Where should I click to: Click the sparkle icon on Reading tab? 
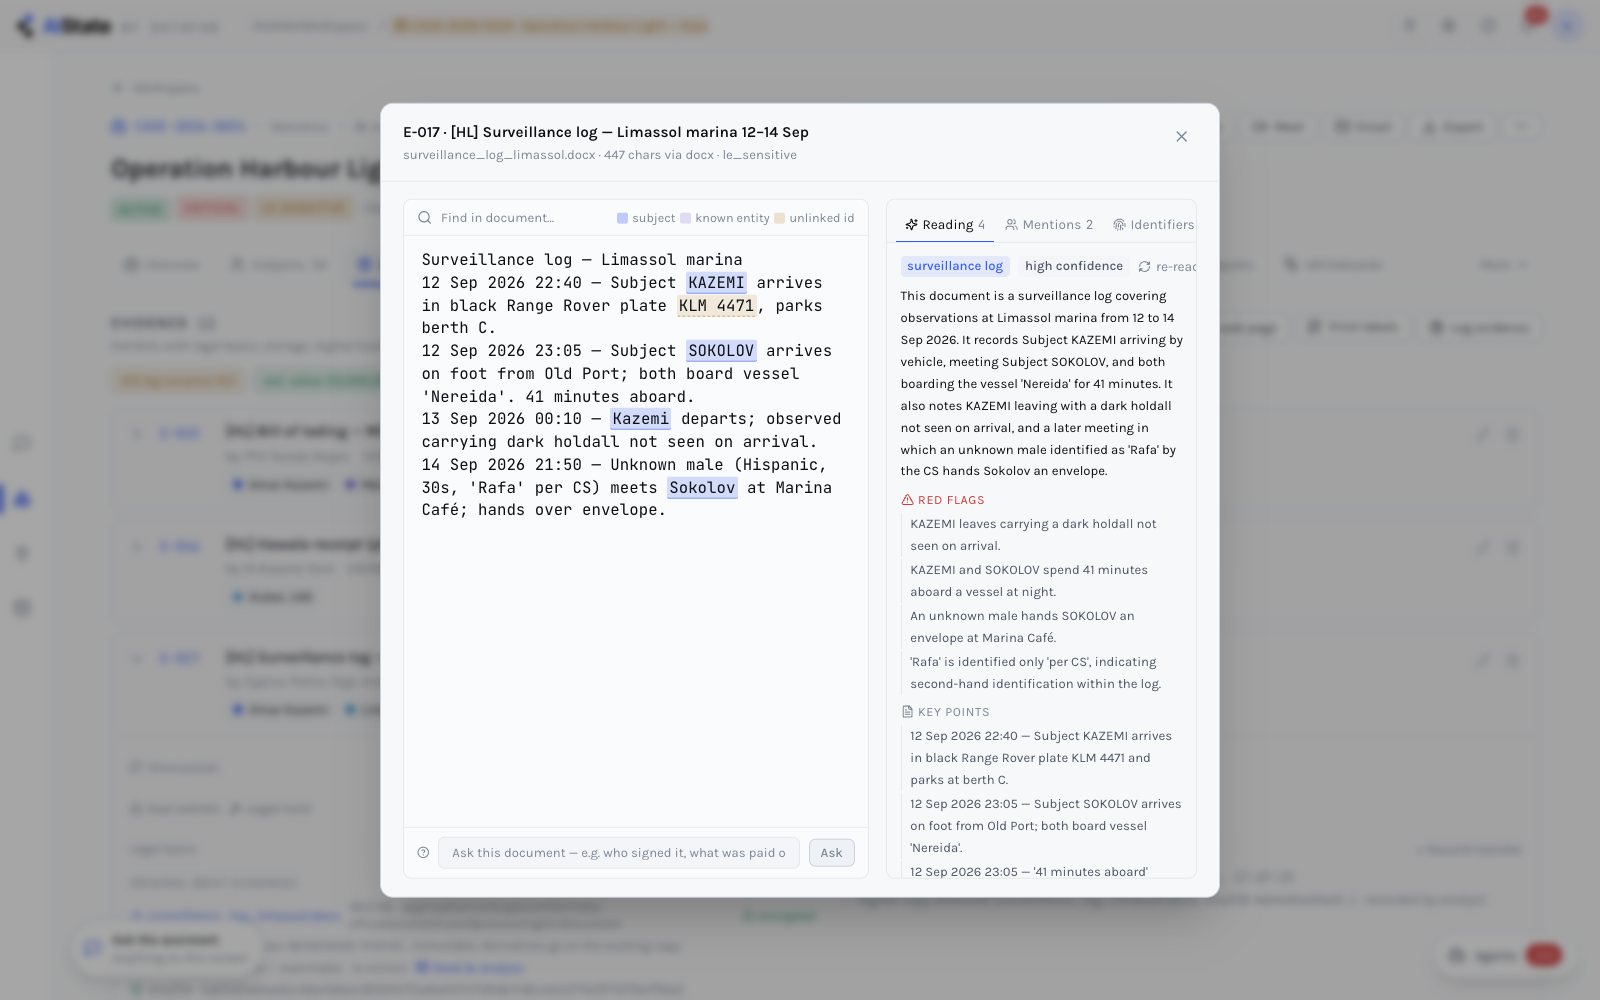pos(911,225)
